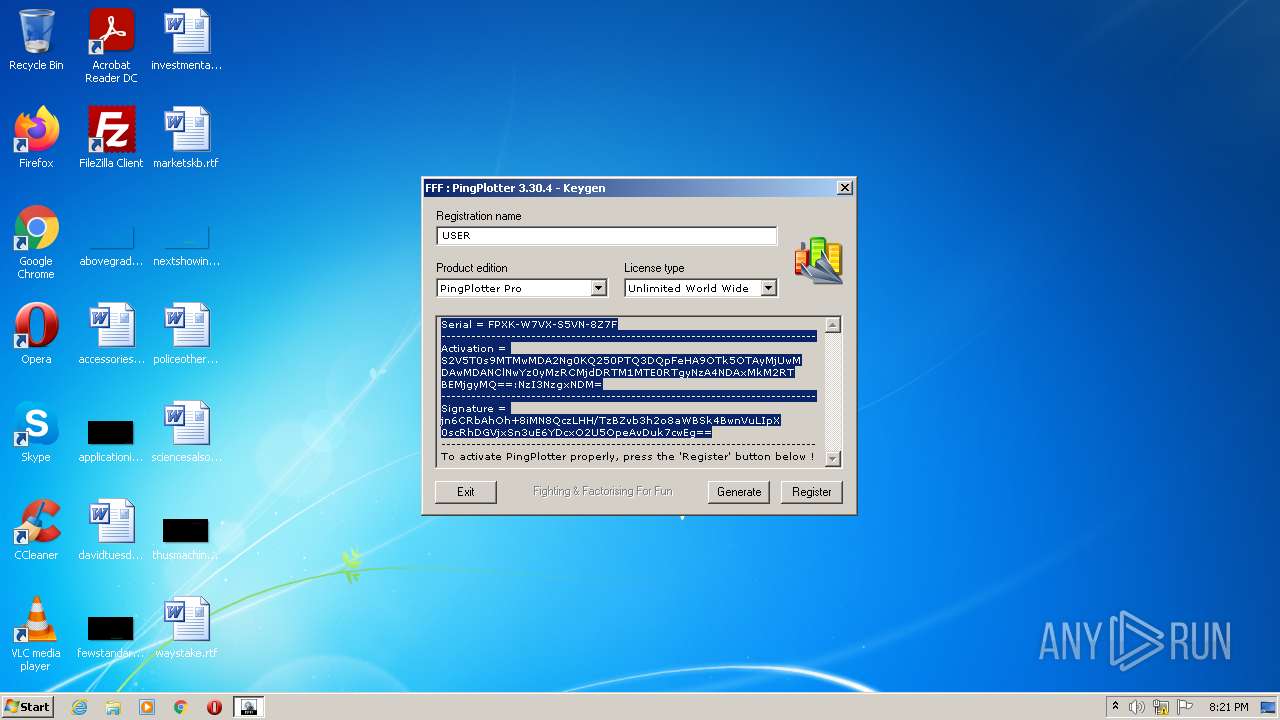
Task: Open policeother... Word document
Action: click(x=186, y=334)
